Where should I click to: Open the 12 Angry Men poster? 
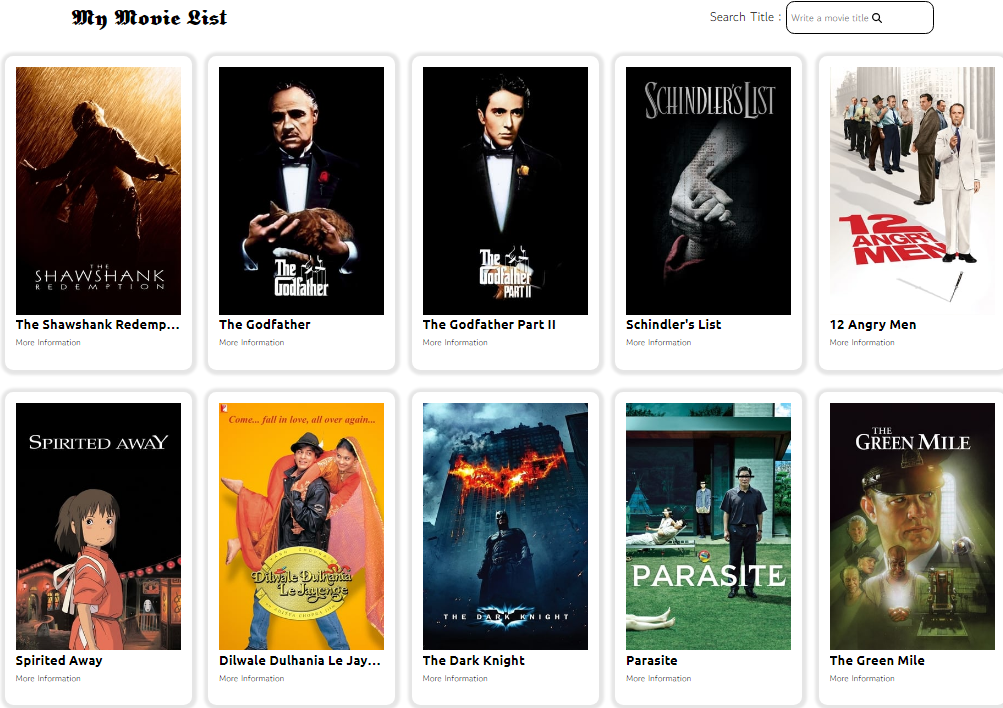(x=912, y=191)
